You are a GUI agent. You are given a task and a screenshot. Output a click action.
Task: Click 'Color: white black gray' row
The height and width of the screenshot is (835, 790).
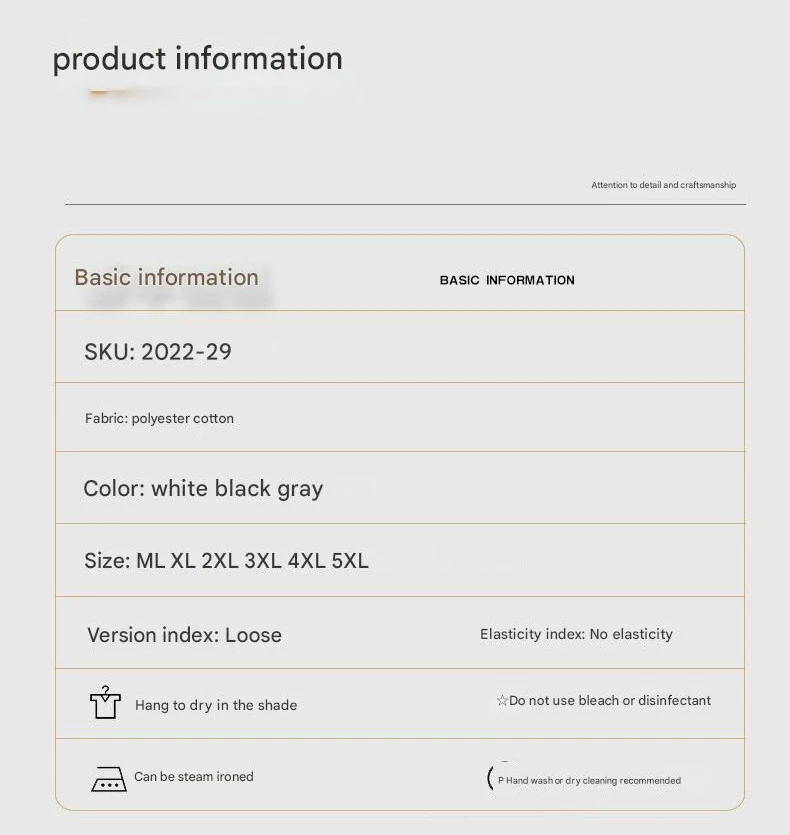pos(400,488)
